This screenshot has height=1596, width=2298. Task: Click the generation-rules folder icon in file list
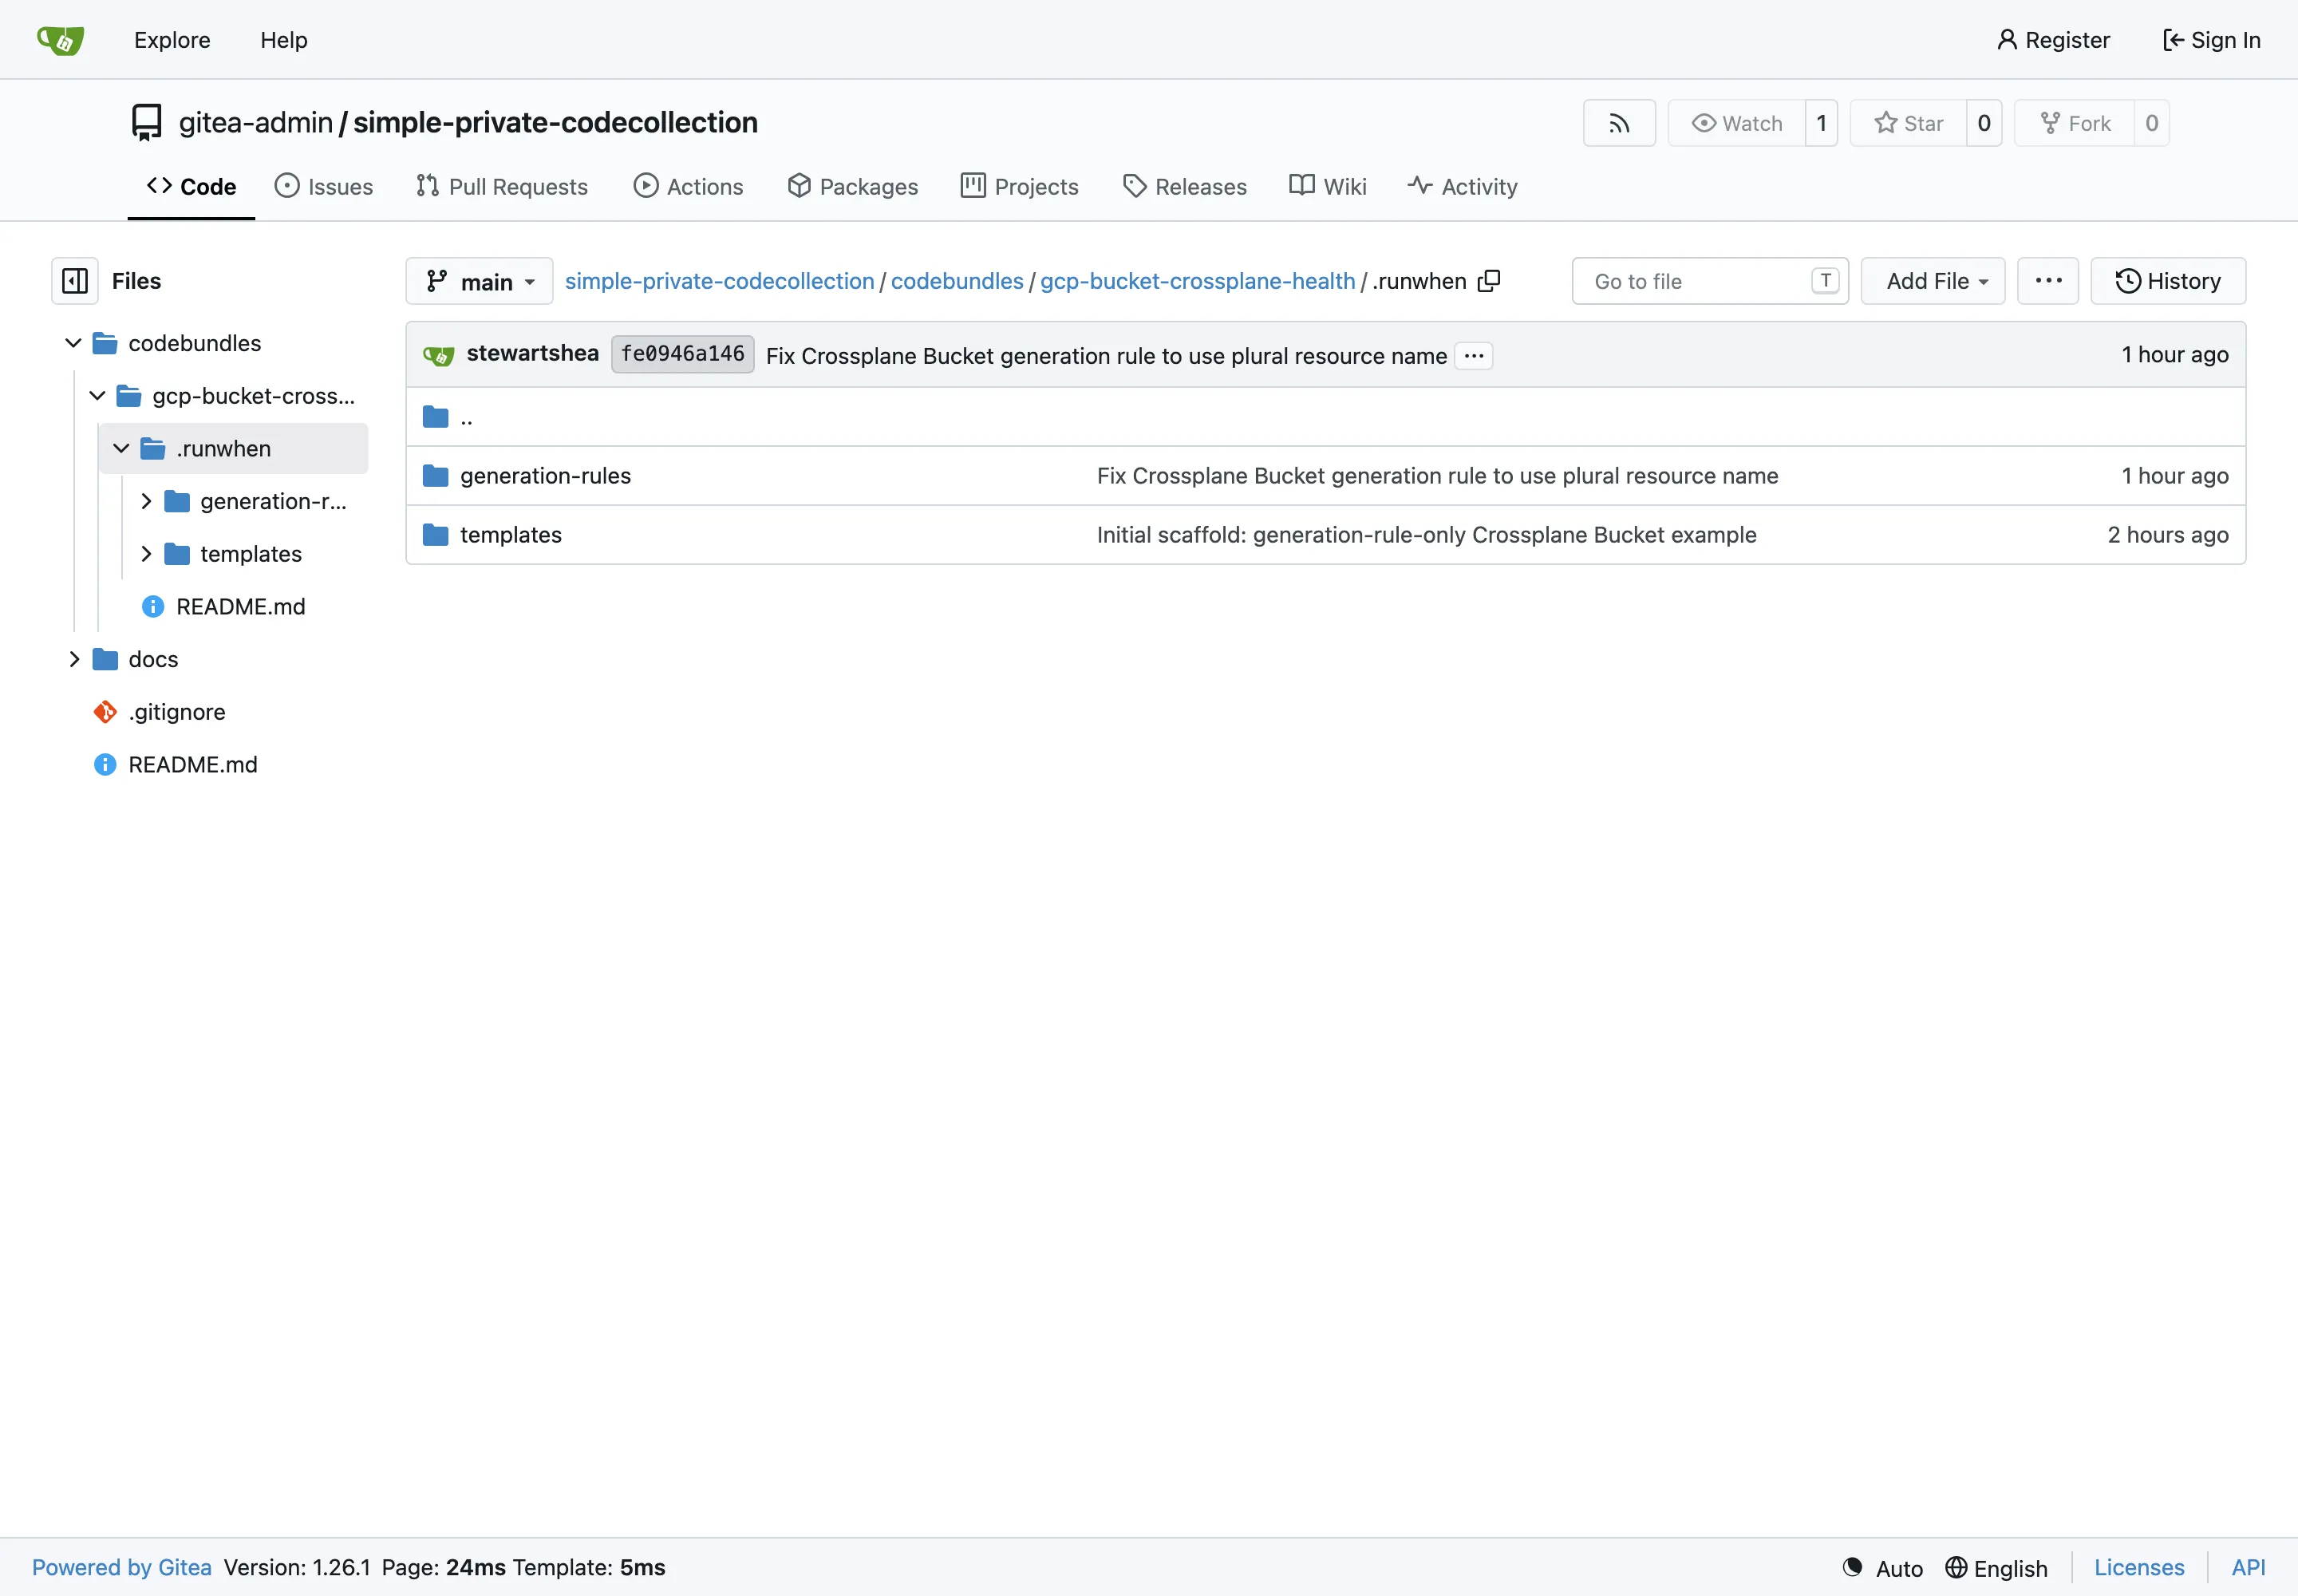click(x=435, y=476)
